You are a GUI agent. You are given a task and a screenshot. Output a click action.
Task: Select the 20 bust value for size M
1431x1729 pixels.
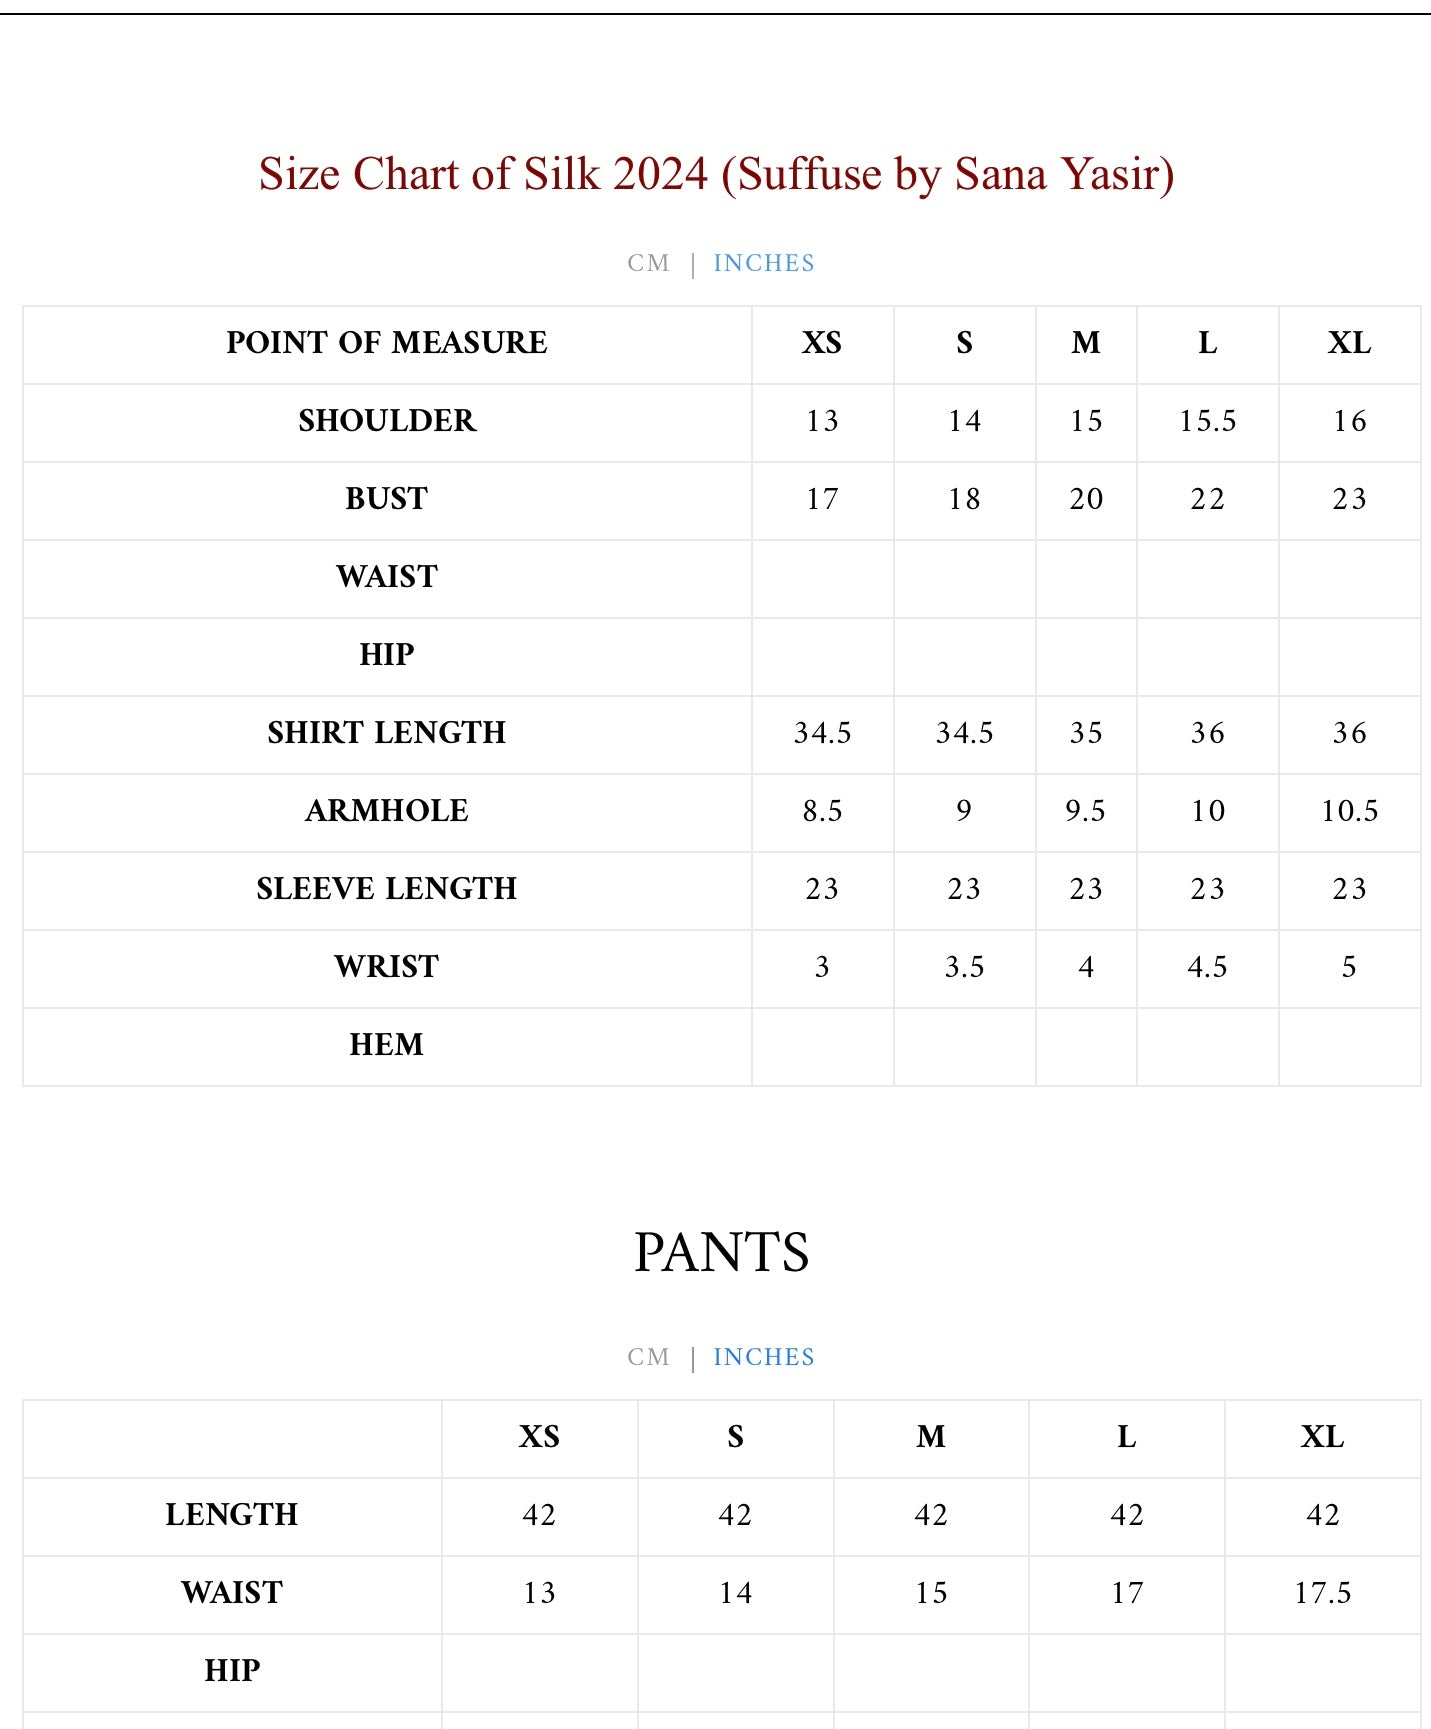pyautogui.click(x=1086, y=499)
